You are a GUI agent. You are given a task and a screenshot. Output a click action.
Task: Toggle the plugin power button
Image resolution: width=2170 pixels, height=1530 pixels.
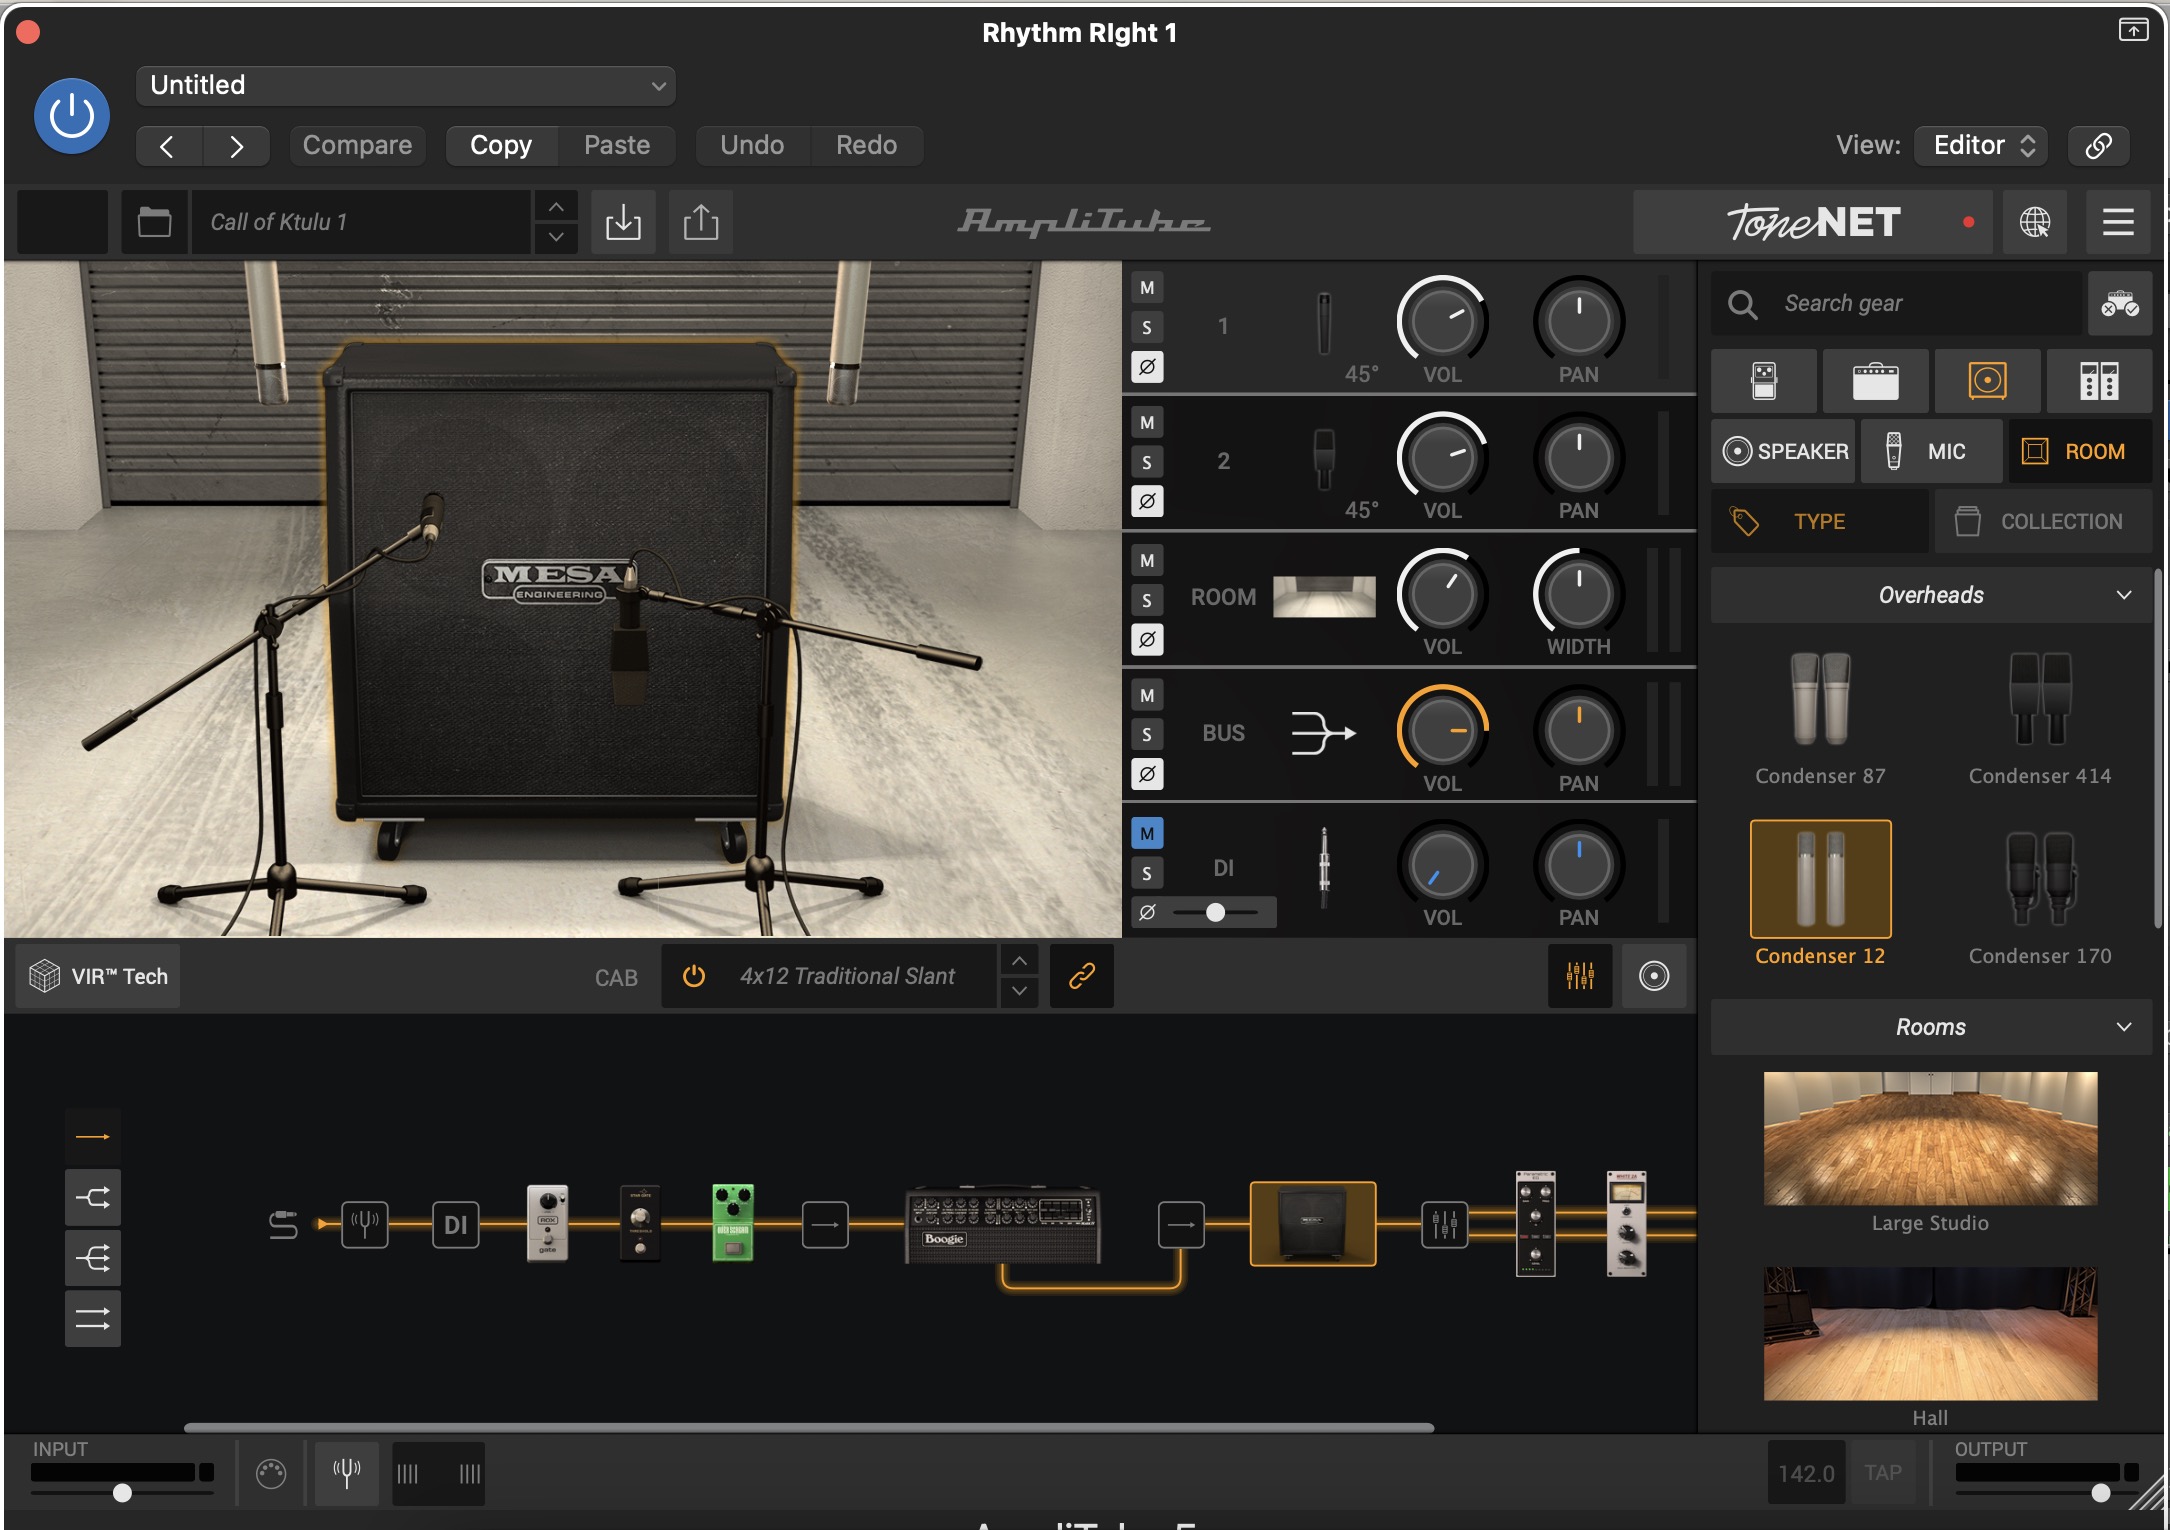[72, 117]
